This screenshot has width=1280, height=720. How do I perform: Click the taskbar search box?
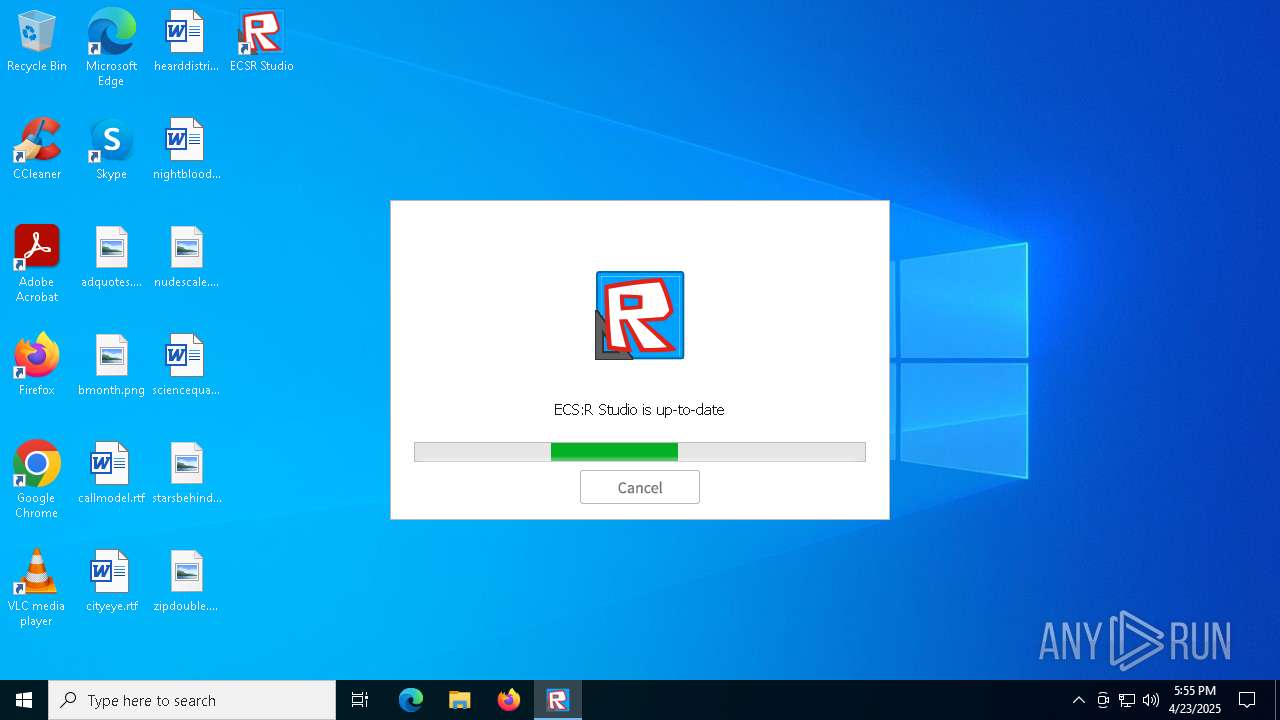192,700
